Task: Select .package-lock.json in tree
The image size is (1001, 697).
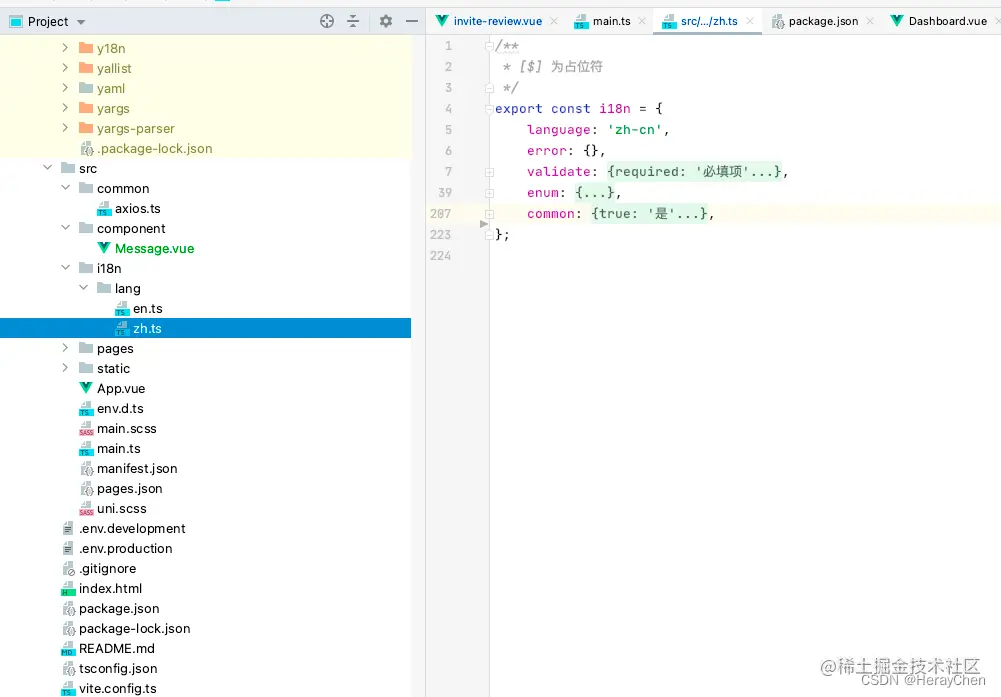Action: 154,148
